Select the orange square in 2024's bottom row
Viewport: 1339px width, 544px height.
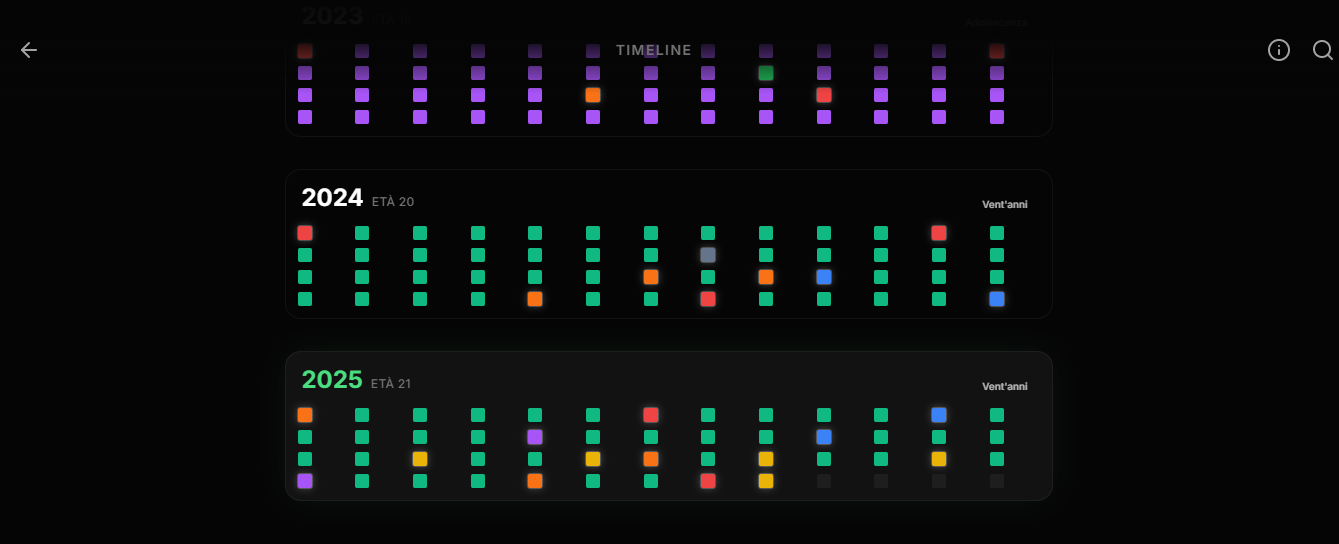(x=535, y=299)
